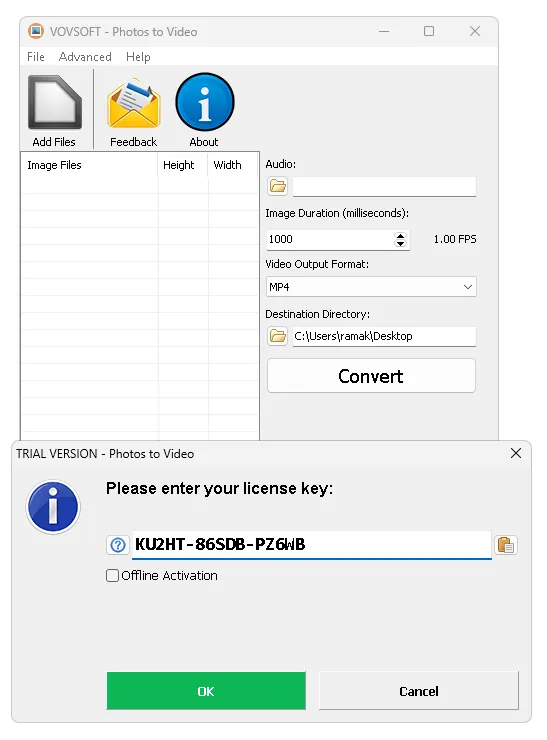Viewport: 547px width, 740px height.
Task: Expand the Video Output Format dropdown
Action: 371,286
